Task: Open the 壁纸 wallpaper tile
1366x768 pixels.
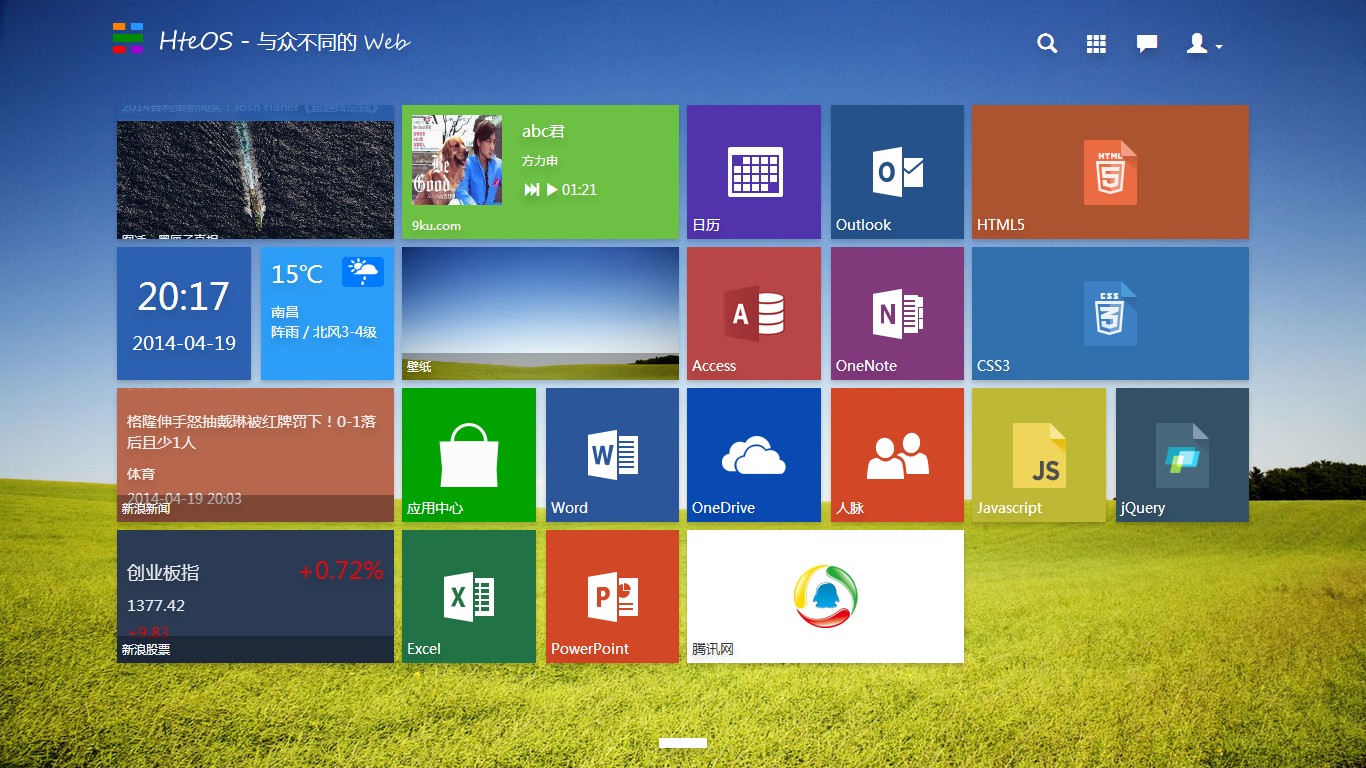Action: (540, 313)
